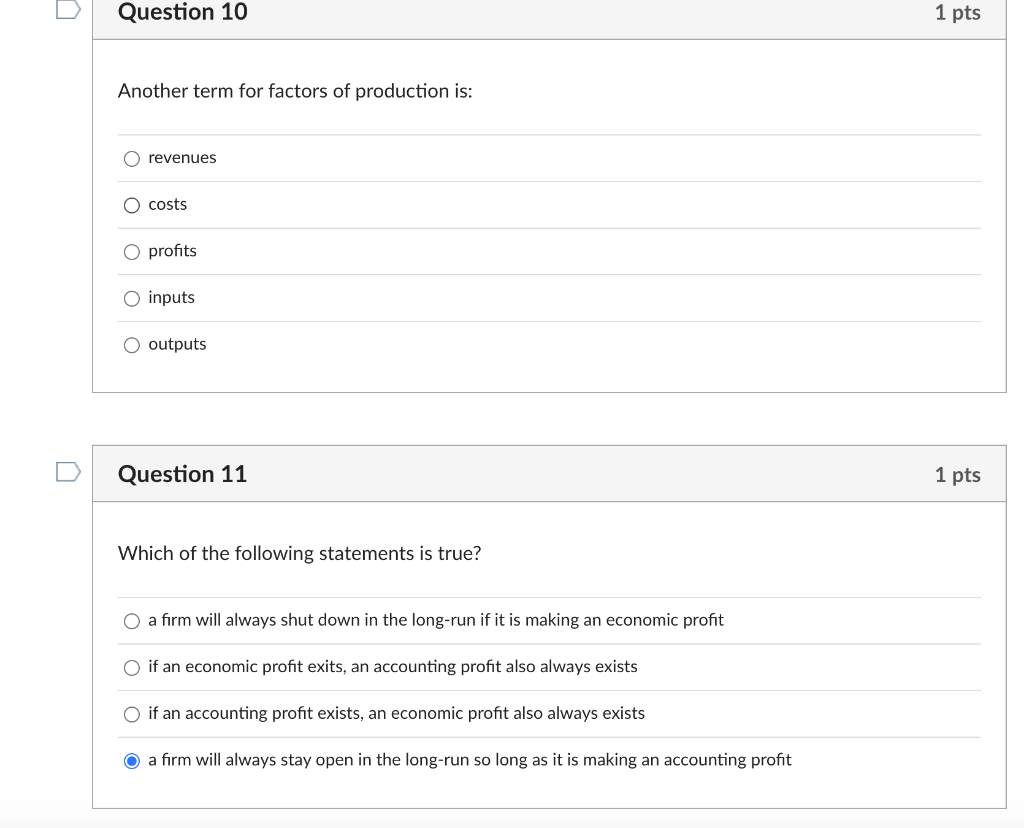The height and width of the screenshot is (828, 1024).
Task: Click the "outputs" answer text label
Action: (177, 344)
